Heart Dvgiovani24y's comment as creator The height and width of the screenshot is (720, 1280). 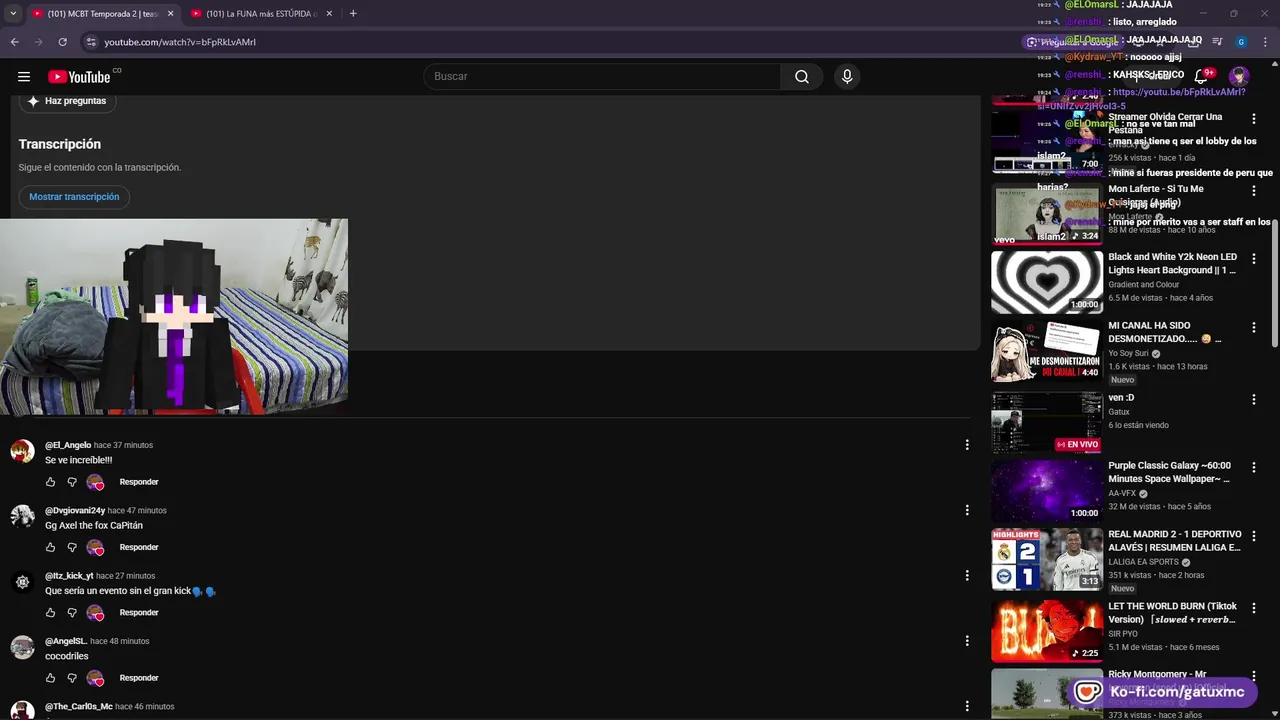pos(96,547)
